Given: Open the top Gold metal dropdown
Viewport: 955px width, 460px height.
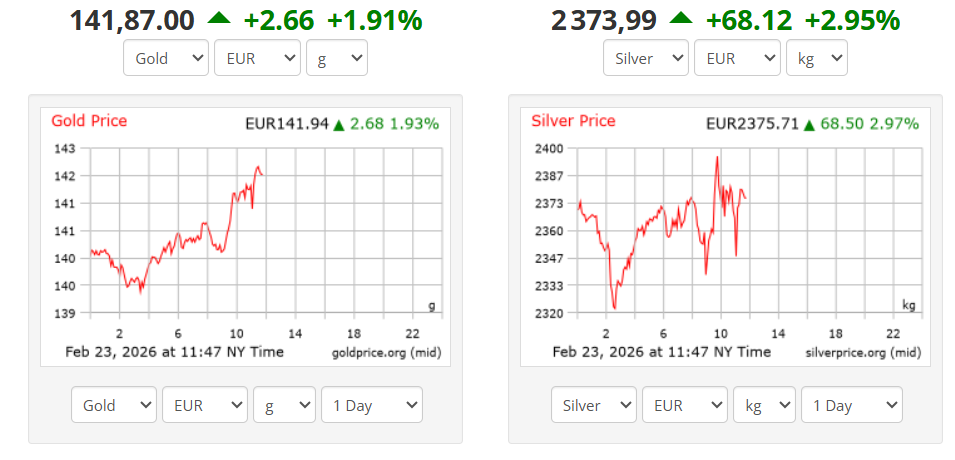Looking at the screenshot, I should (x=166, y=58).
